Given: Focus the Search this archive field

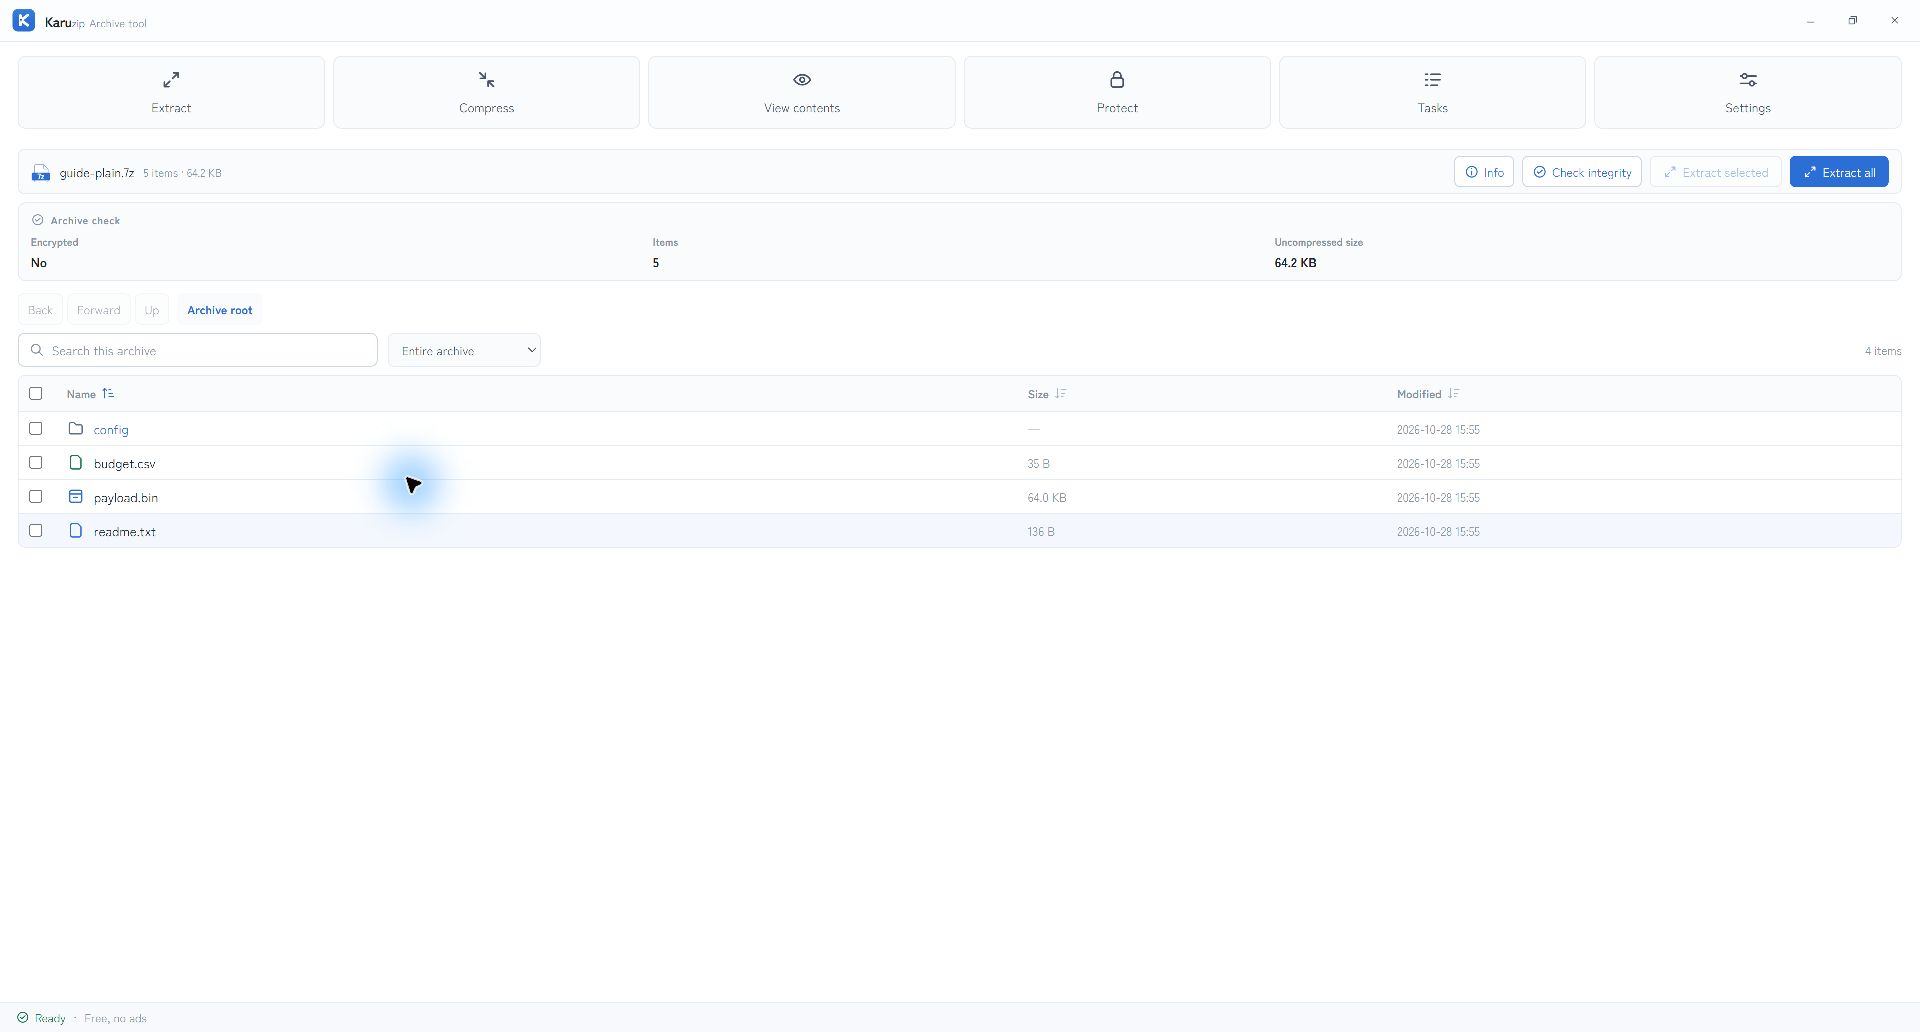Looking at the screenshot, I should point(198,351).
